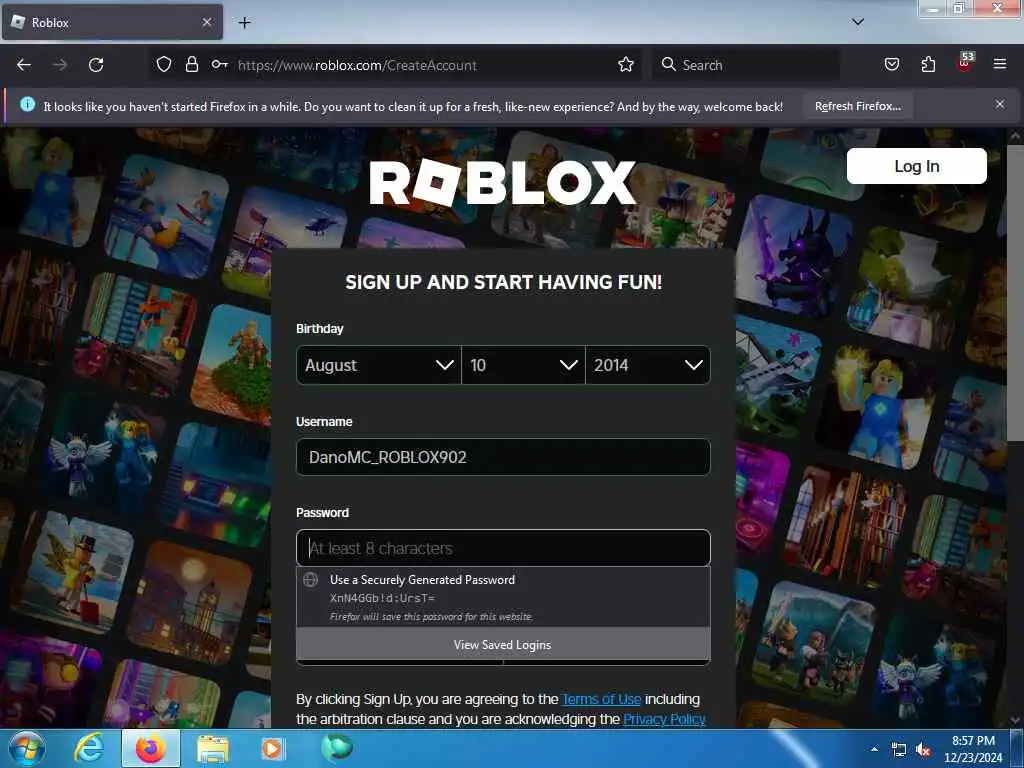Open the Extensions puzzle icon
This screenshot has height=768, width=1024.
(928, 64)
